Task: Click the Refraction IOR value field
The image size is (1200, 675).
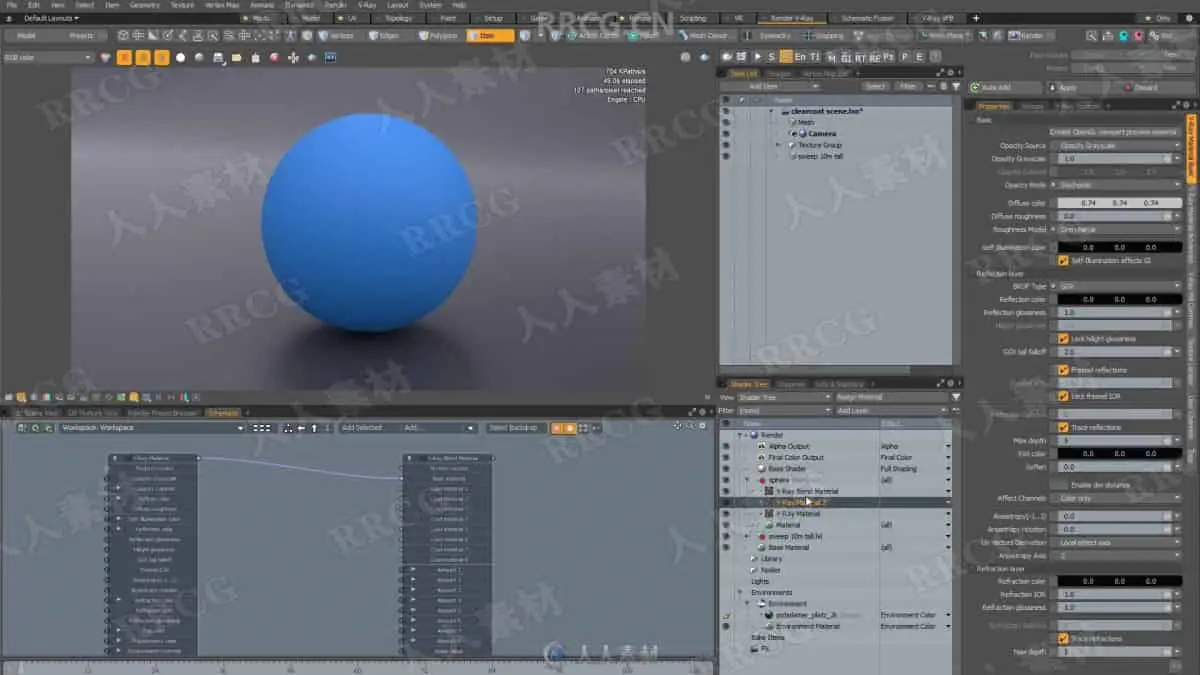Action: coord(1115,594)
